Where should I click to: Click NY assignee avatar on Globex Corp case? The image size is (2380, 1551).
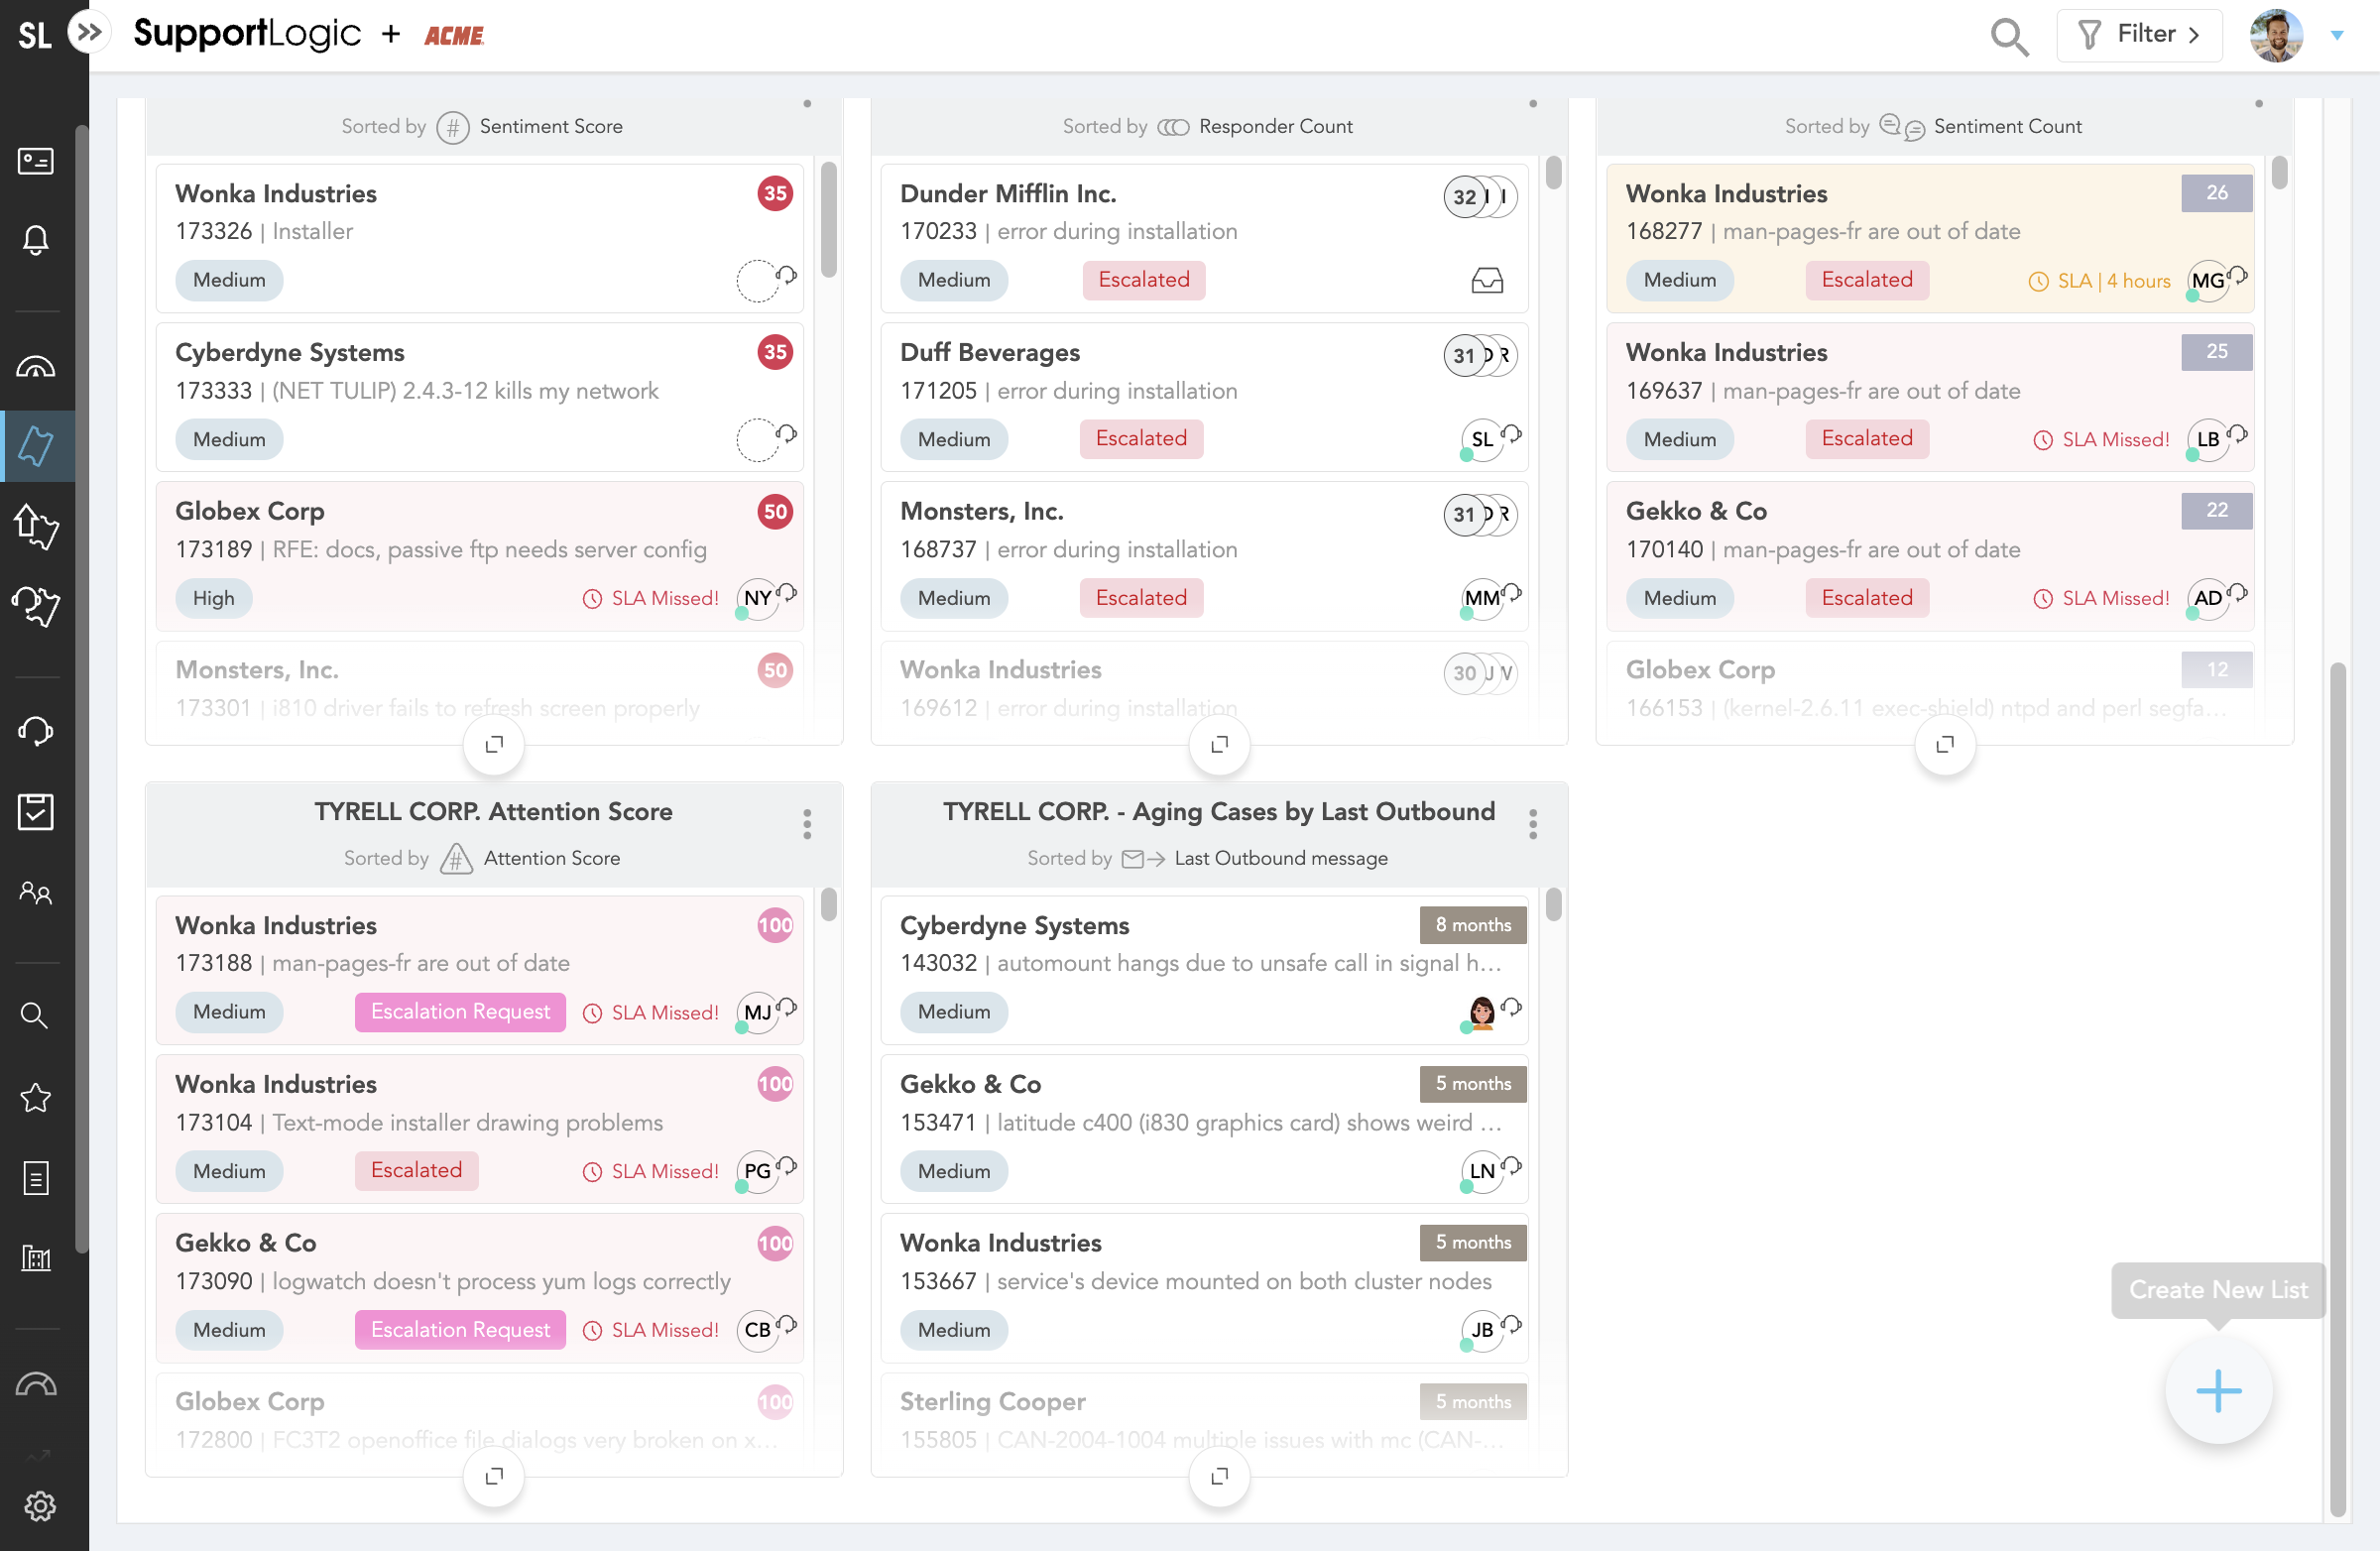(757, 598)
